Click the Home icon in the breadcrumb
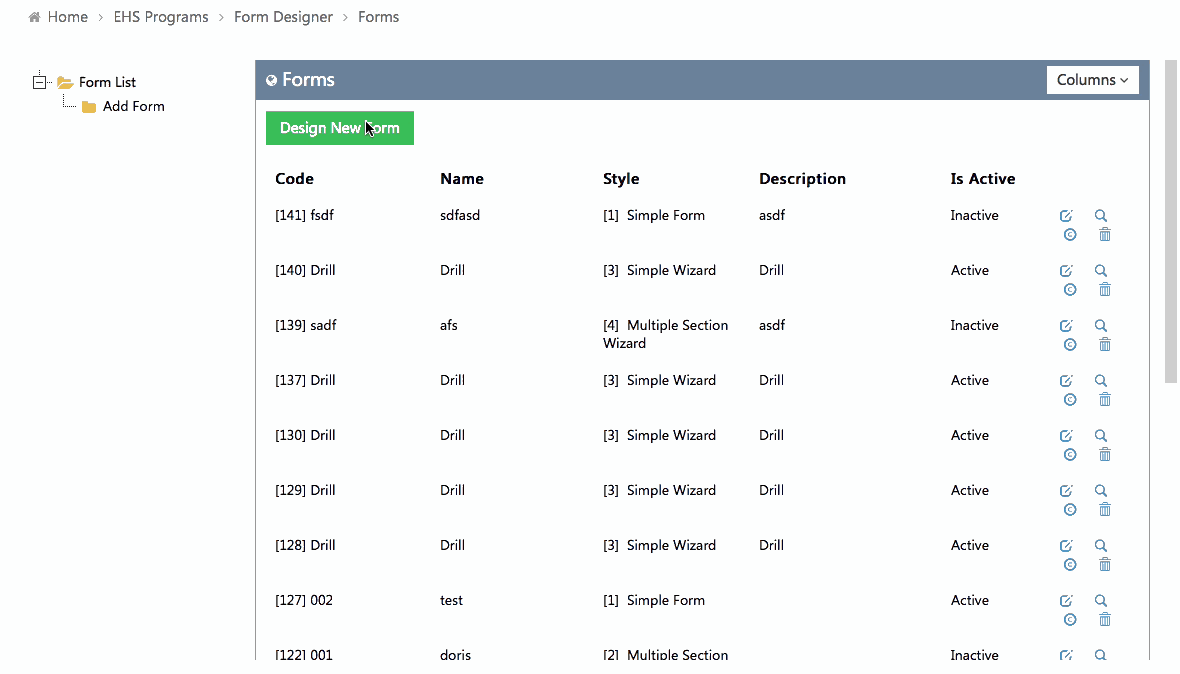Screen dimensions: 1180x674 (35, 17)
